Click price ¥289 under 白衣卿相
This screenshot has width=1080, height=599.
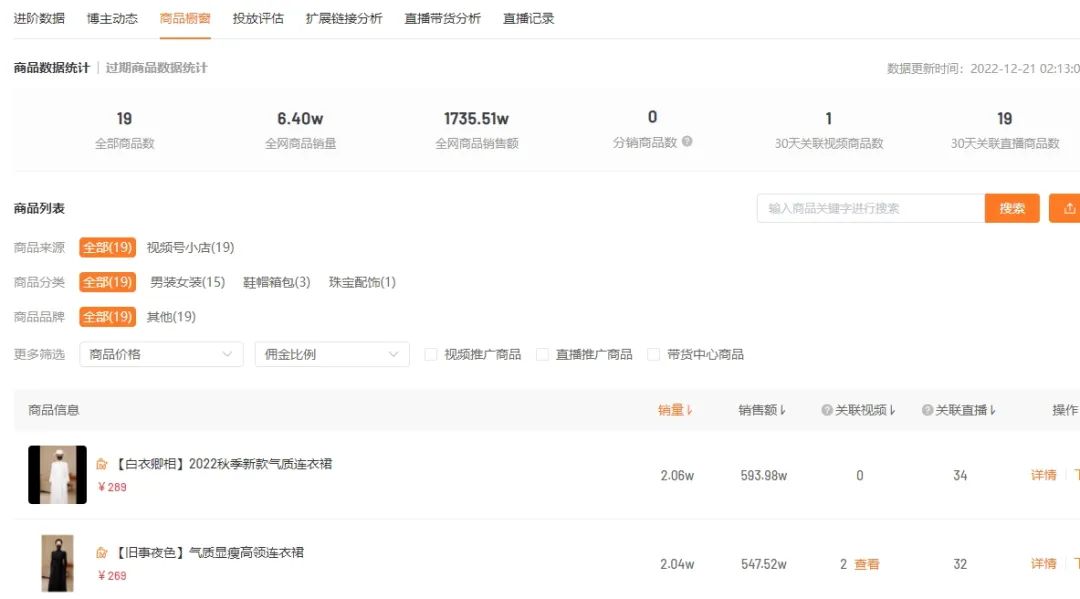click(112, 487)
